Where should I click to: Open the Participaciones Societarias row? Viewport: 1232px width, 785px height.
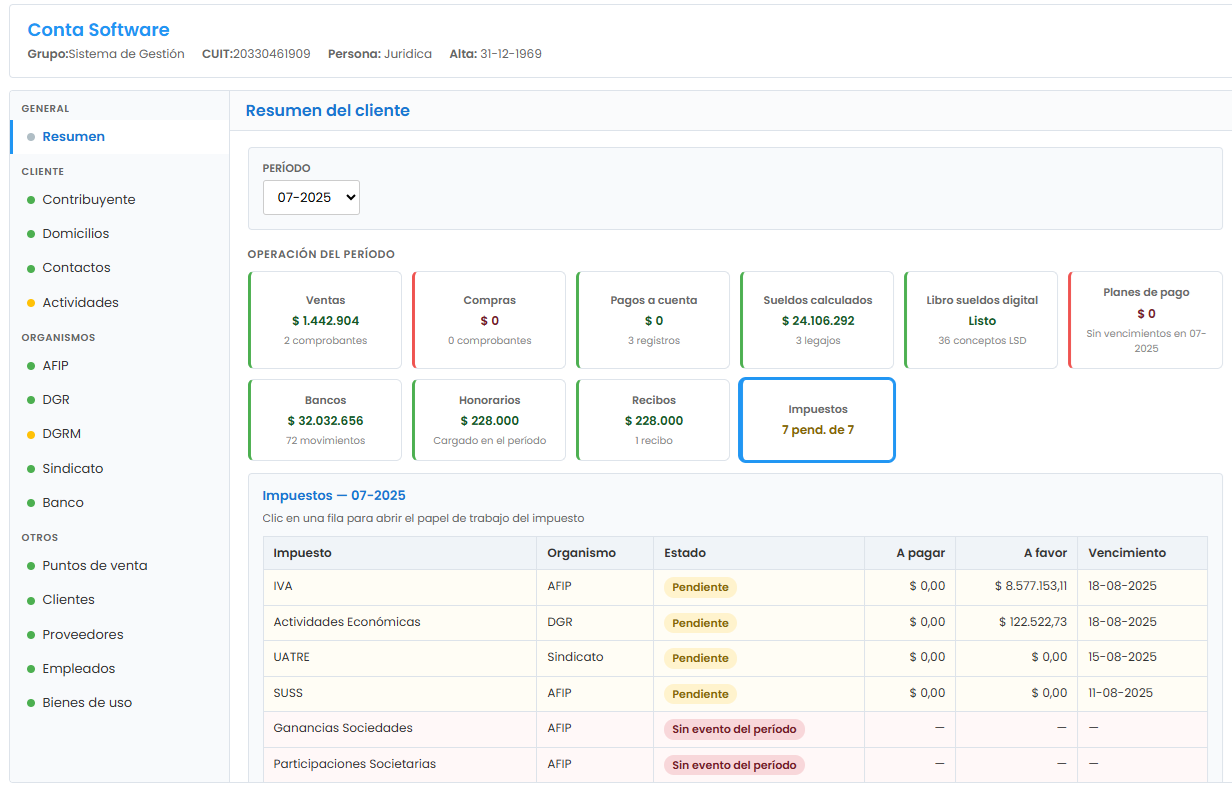[735, 765]
